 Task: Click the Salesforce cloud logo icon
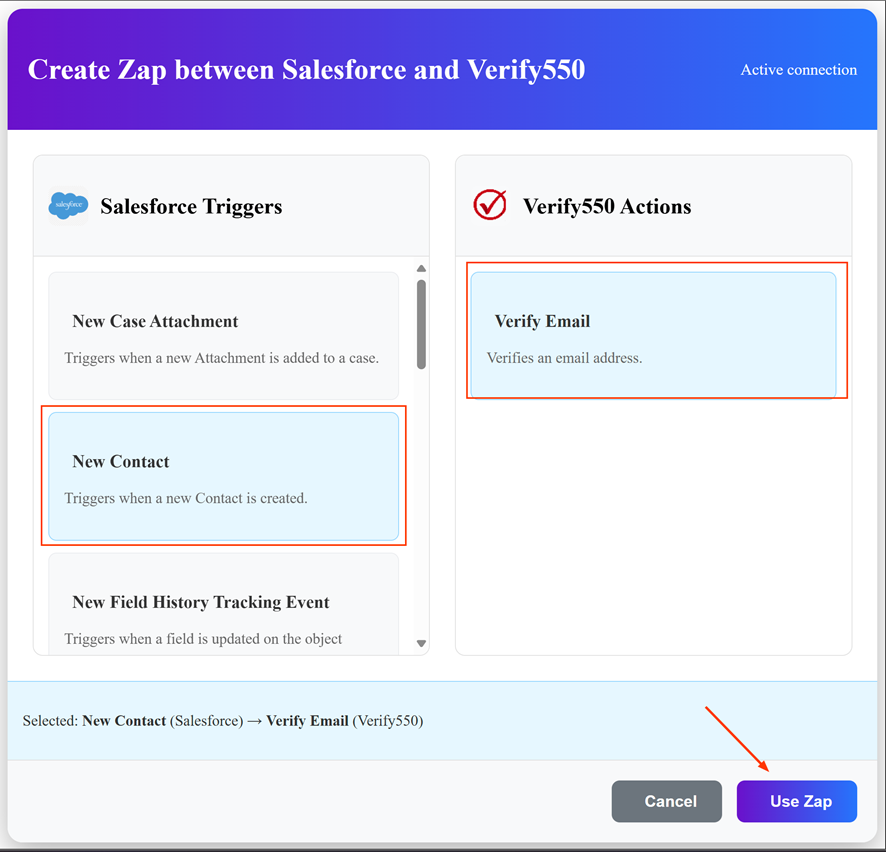pyautogui.click(x=68, y=206)
